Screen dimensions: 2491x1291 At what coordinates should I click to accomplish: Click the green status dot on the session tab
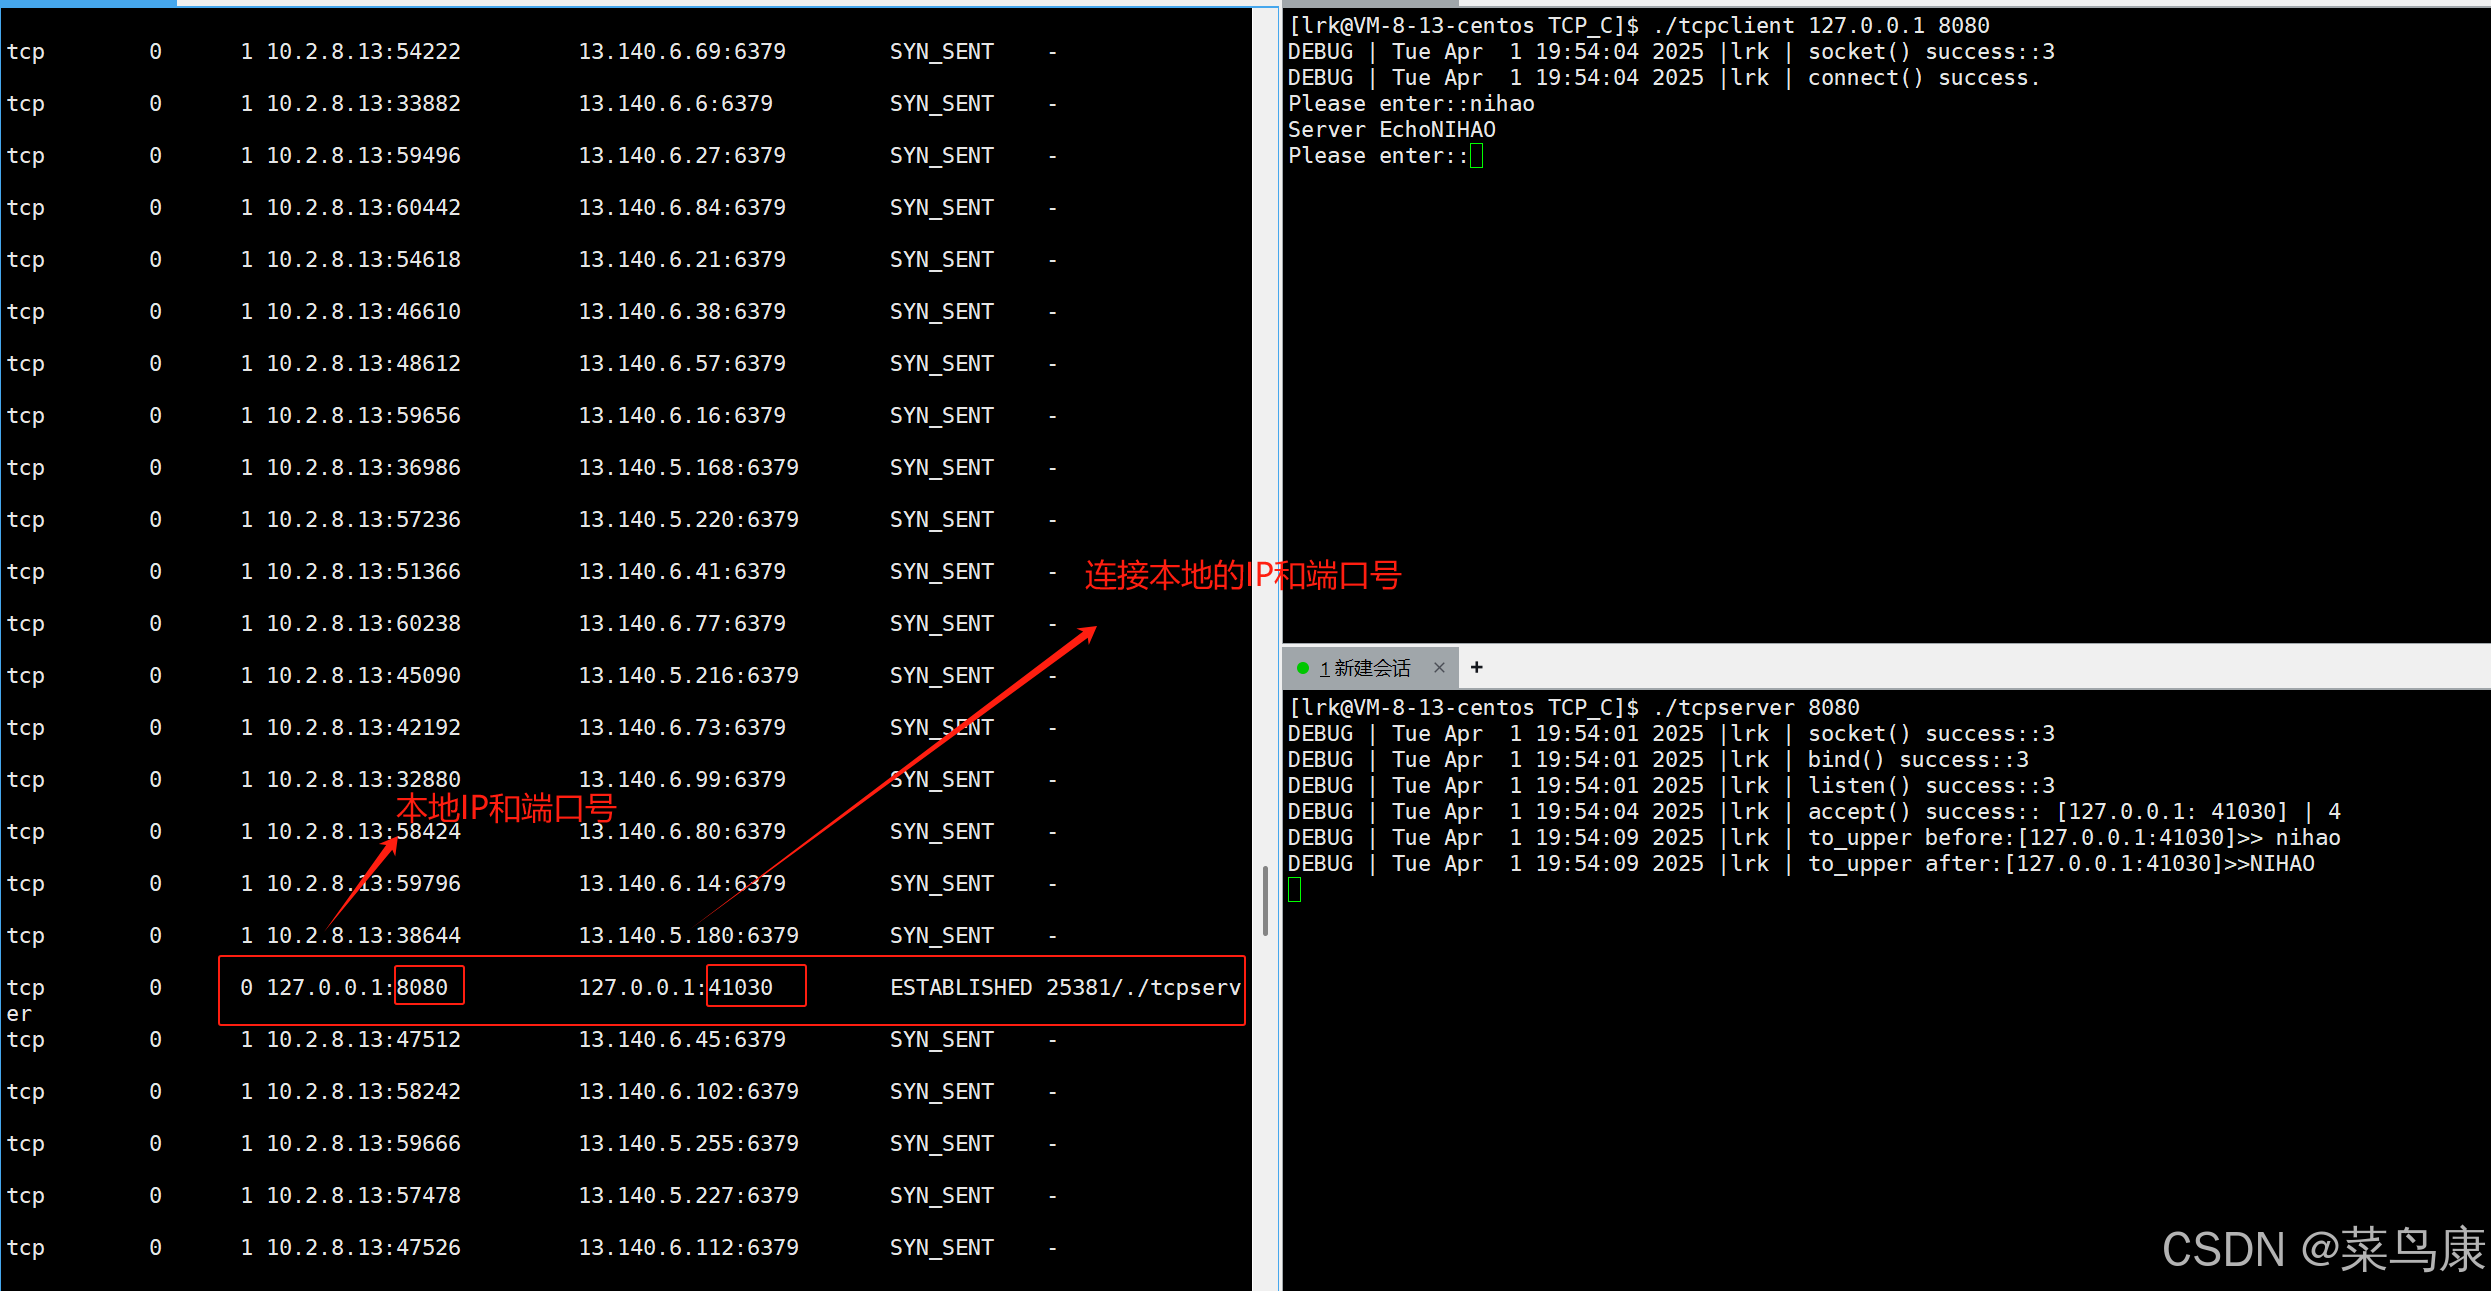click(1302, 667)
